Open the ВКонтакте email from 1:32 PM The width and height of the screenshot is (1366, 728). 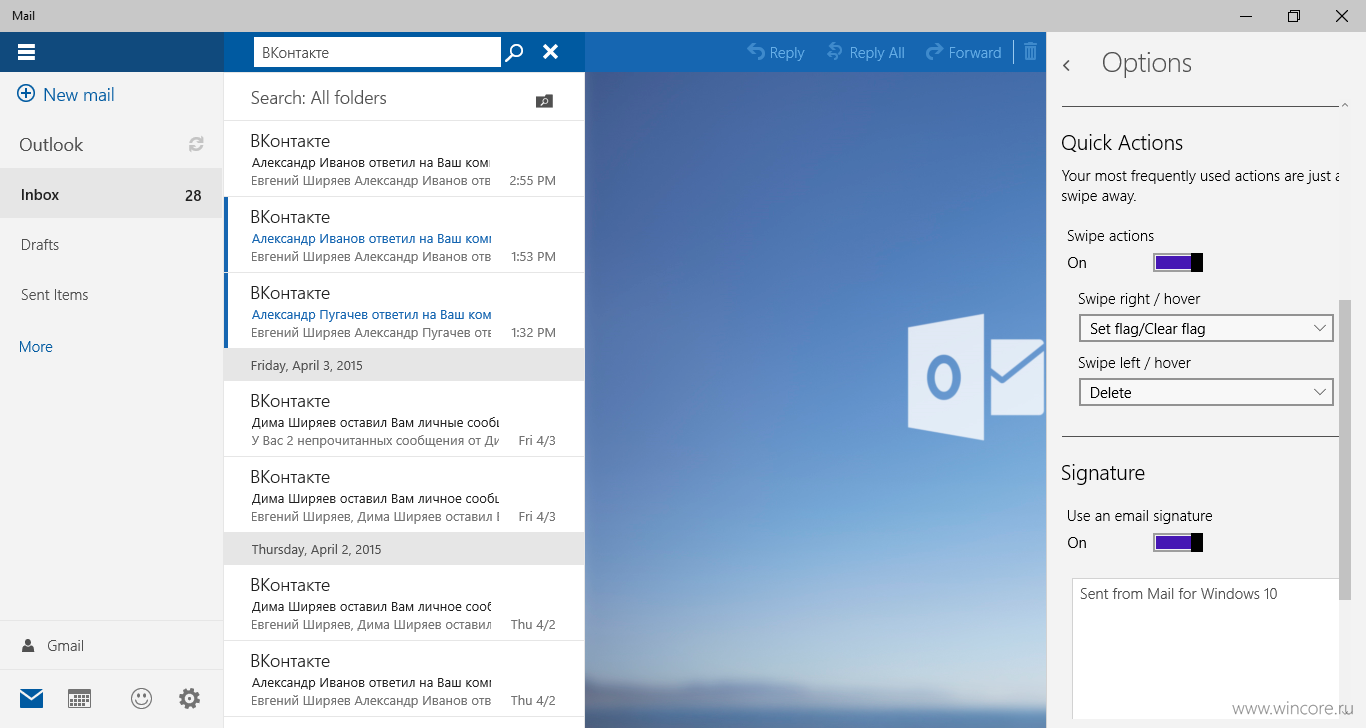(404, 311)
